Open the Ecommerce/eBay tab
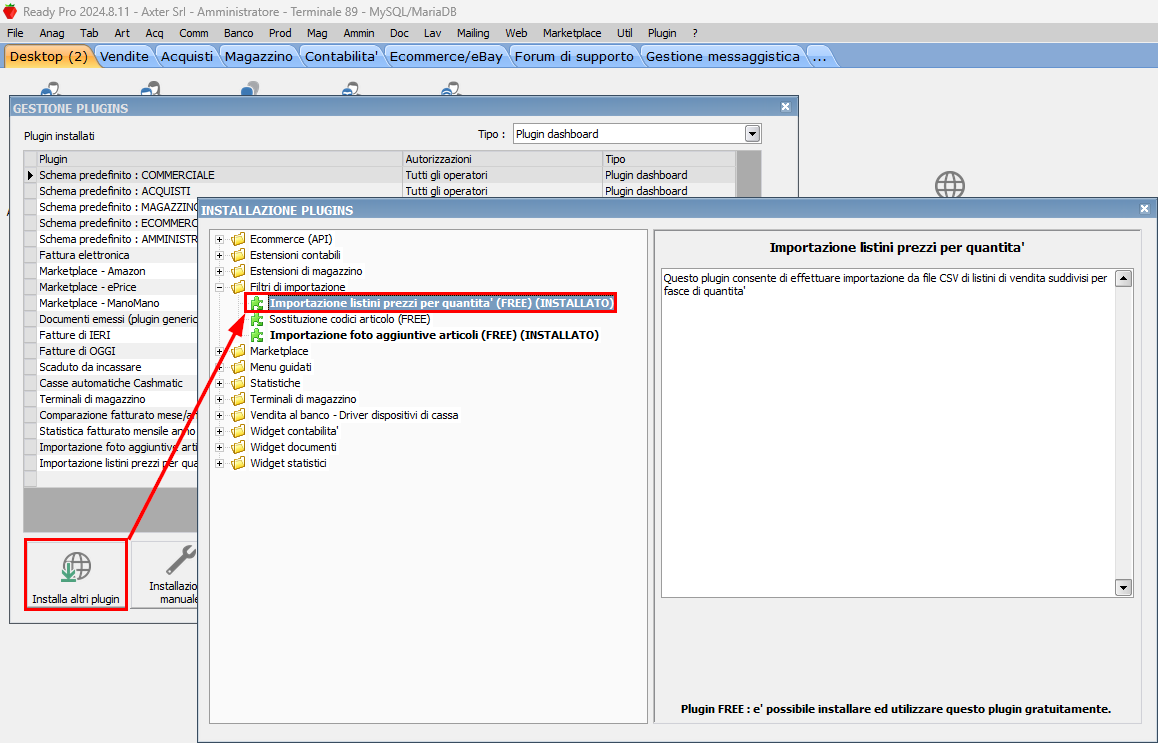1158x743 pixels. 446,57
